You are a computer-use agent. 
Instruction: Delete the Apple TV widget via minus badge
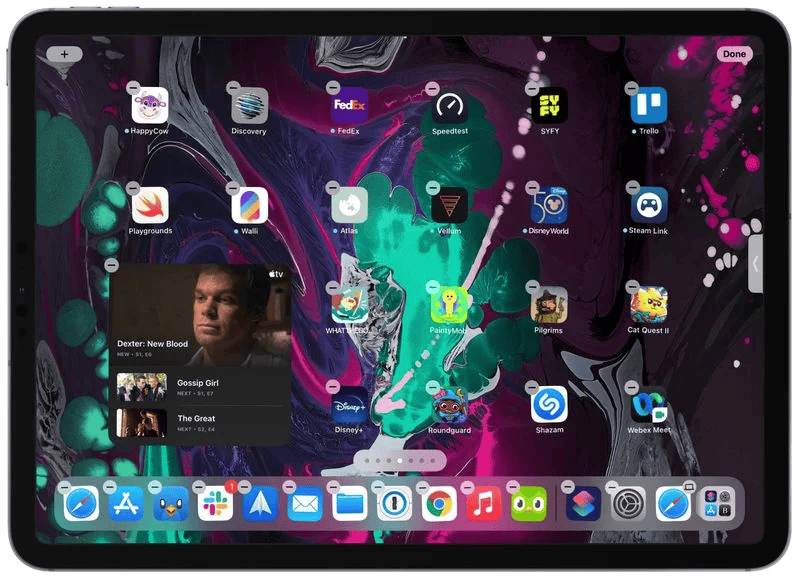111,265
